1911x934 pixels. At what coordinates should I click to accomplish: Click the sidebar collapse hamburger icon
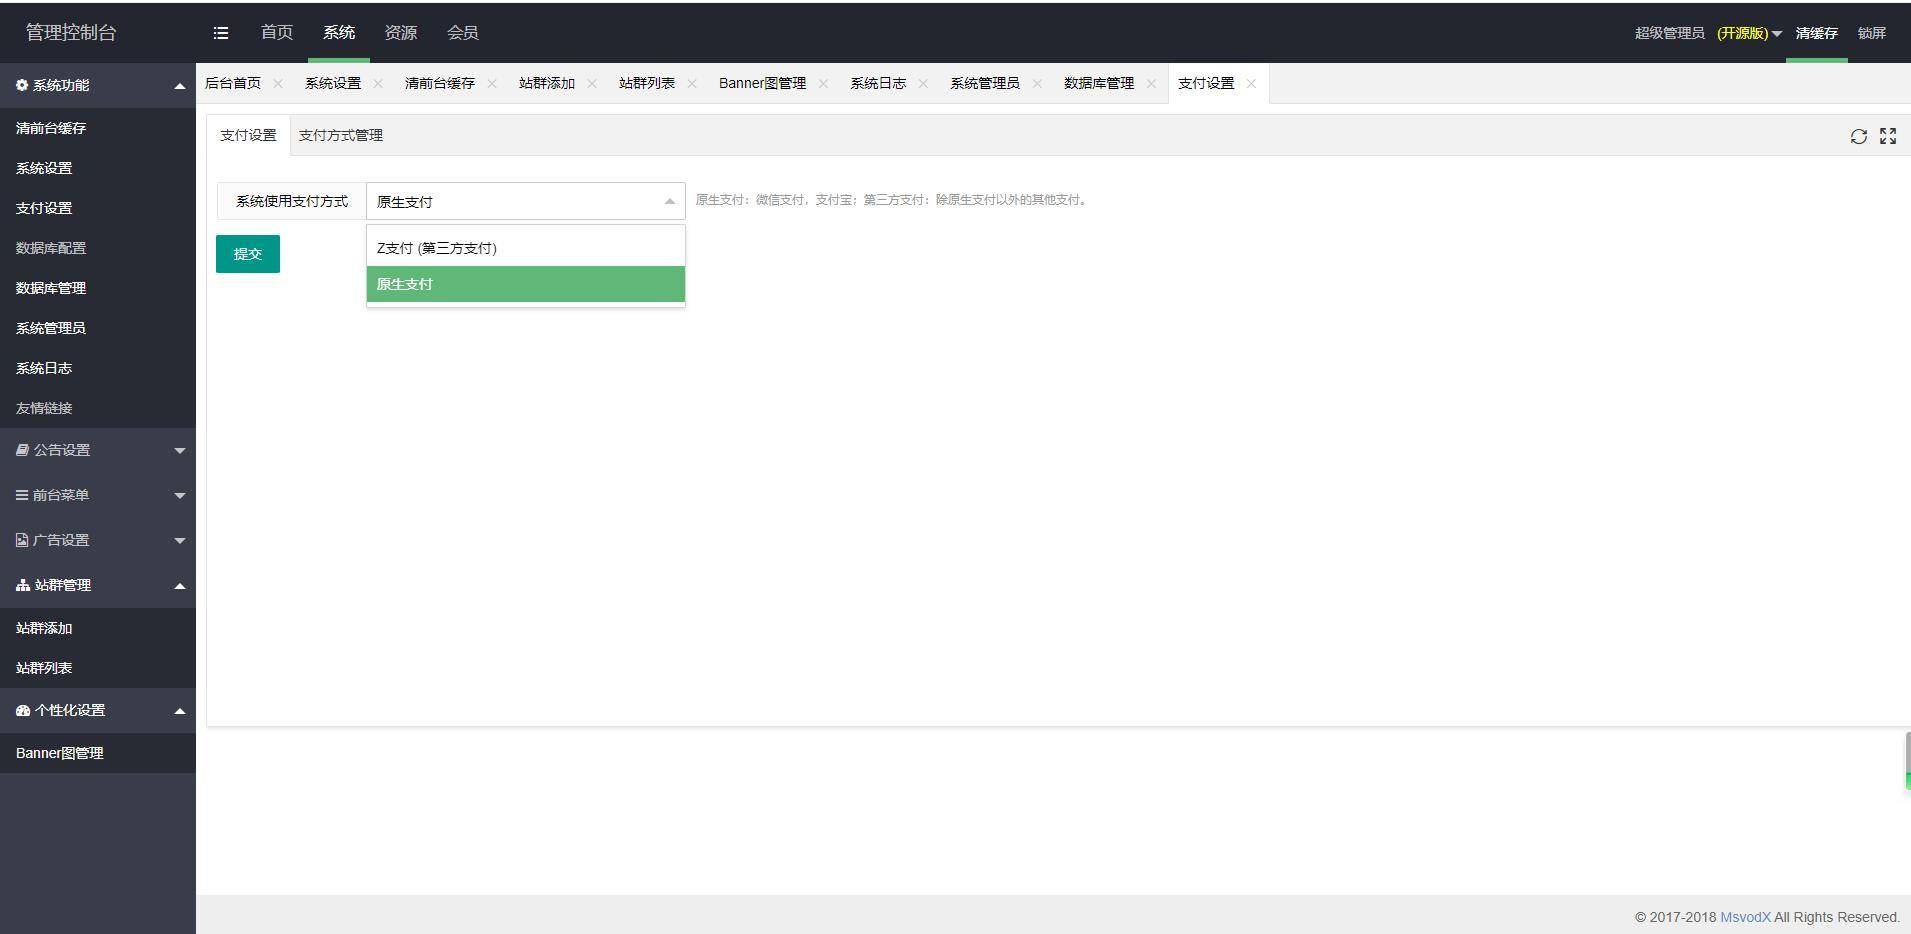pyautogui.click(x=221, y=33)
